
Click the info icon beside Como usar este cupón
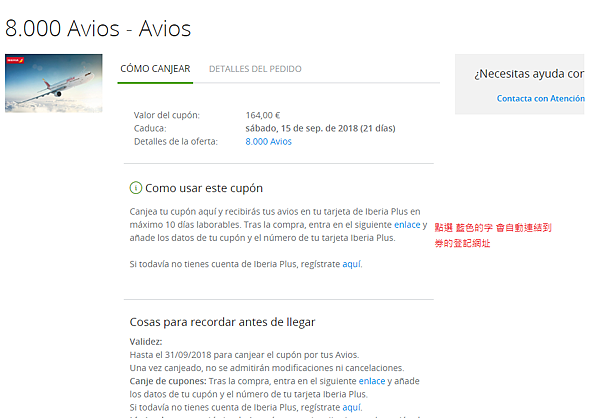click(x=136, y=188)
